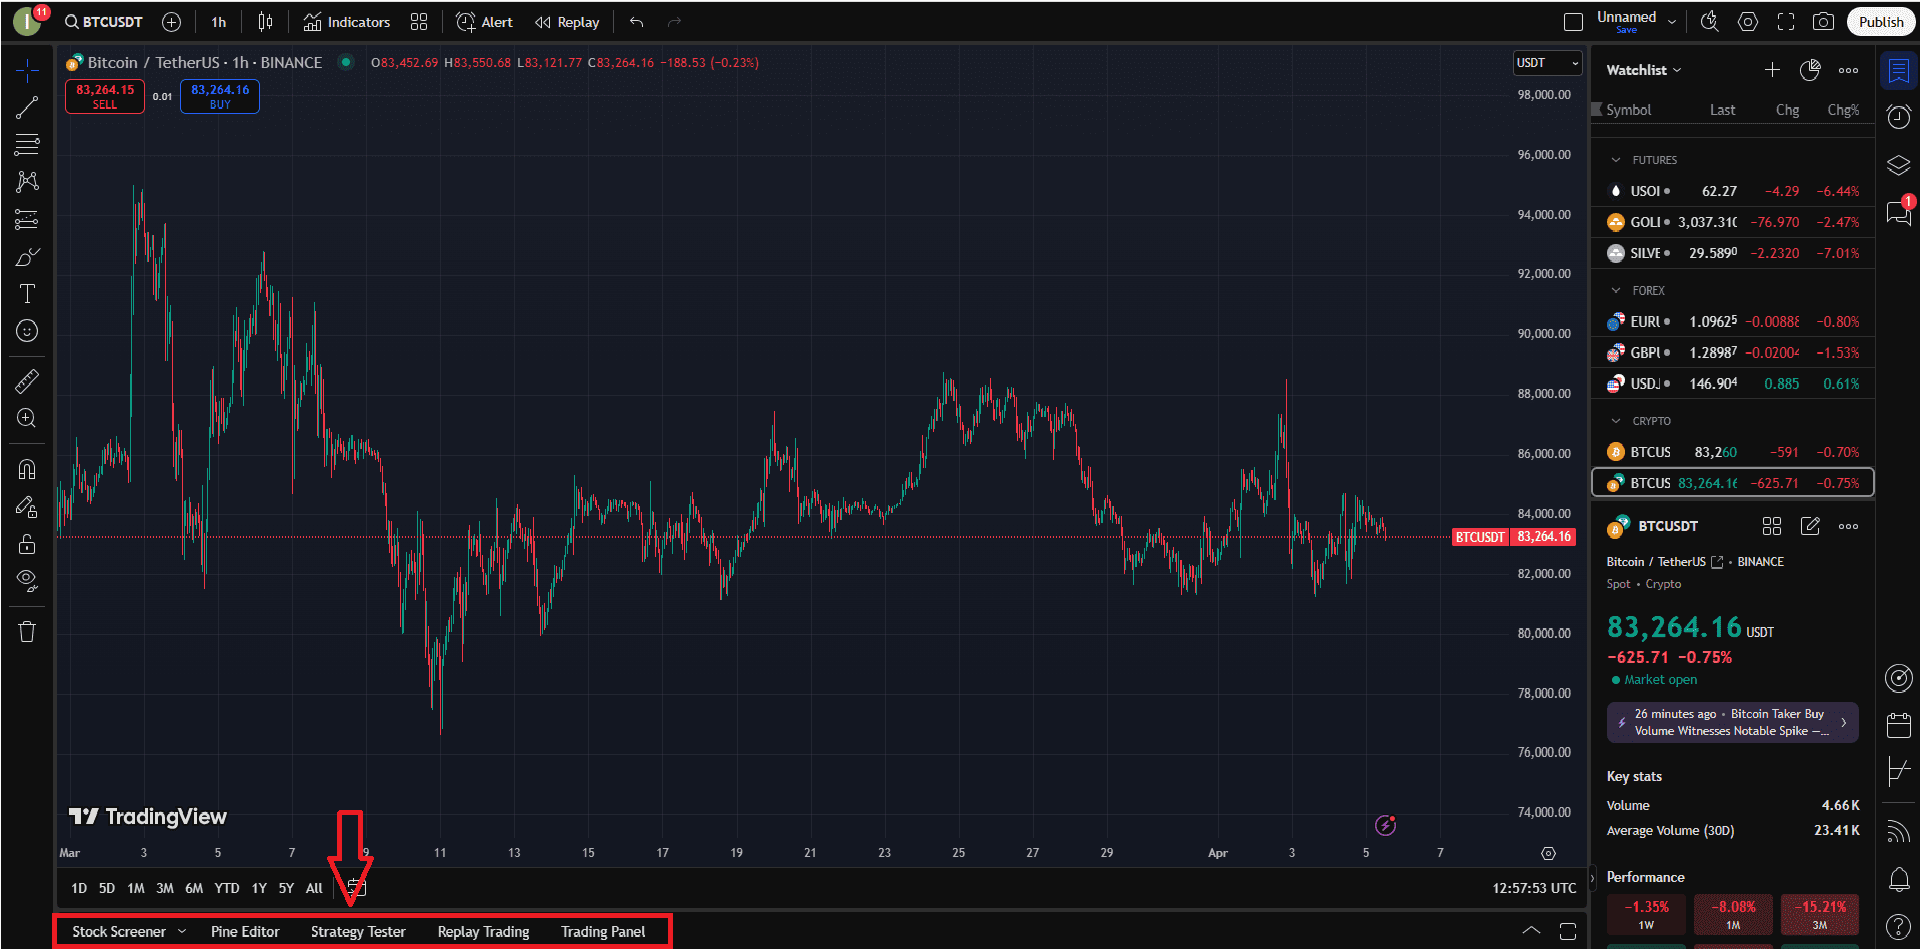This screenshot has height=949, width=1920.
Task: Open Watchlist name dropdown
Action: [x=1644, y=70]
